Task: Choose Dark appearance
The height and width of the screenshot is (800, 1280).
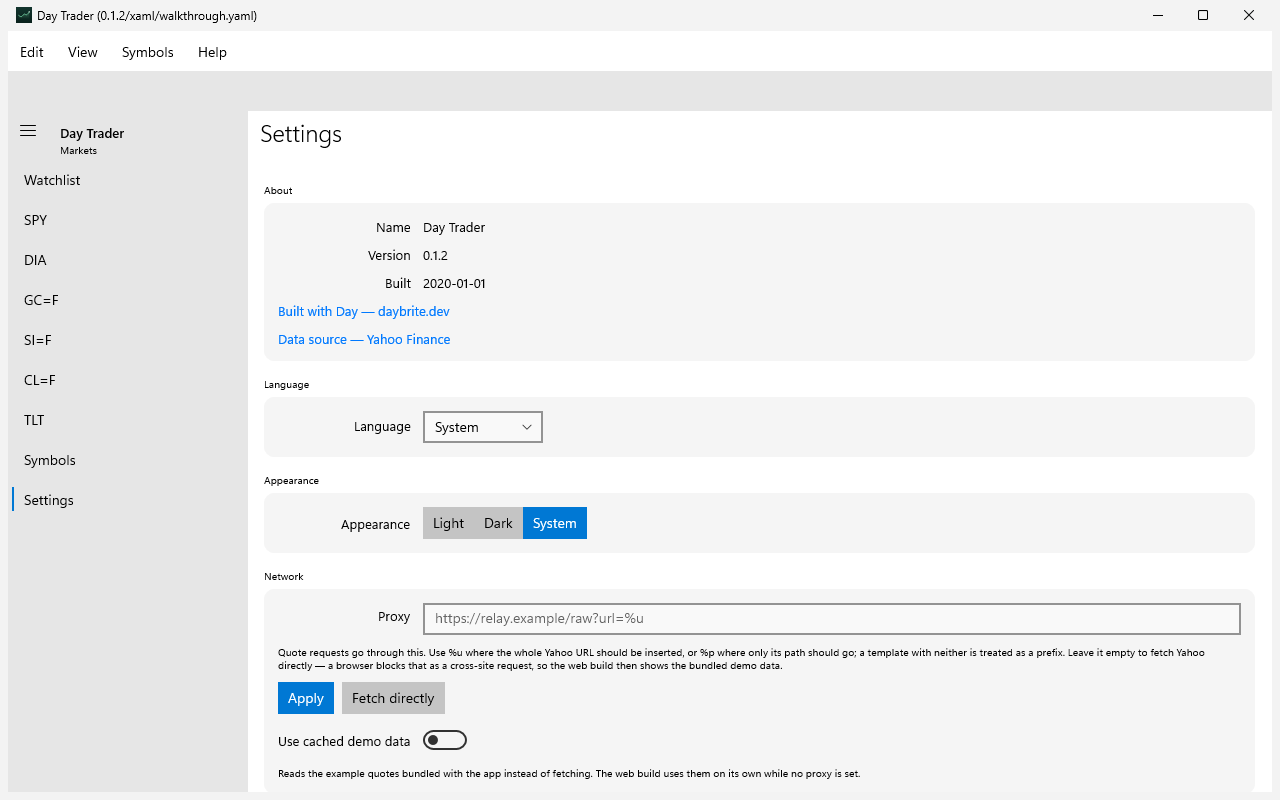Action: click(x=498, y=523)
